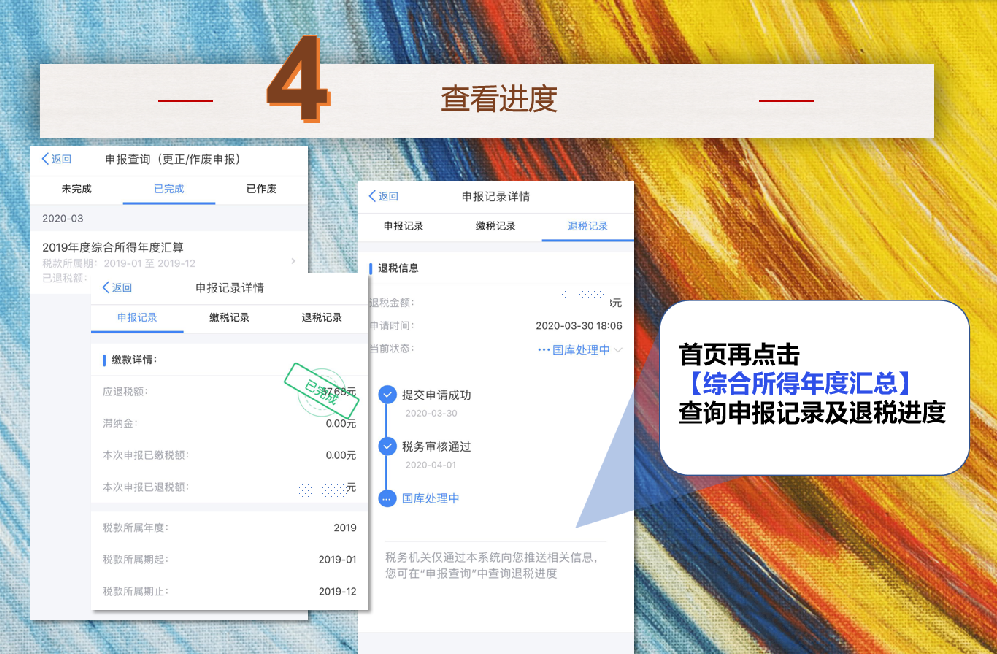
Task: Click the checkmark icon beside 提交申请成功
Action: click(x=387, y=395)
